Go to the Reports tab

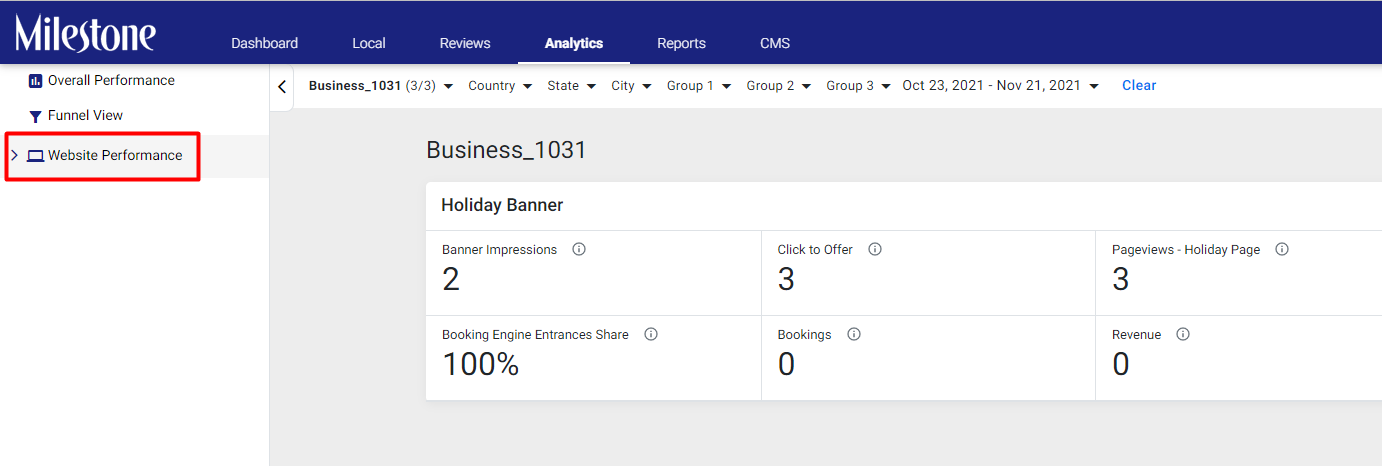(681, 43)
